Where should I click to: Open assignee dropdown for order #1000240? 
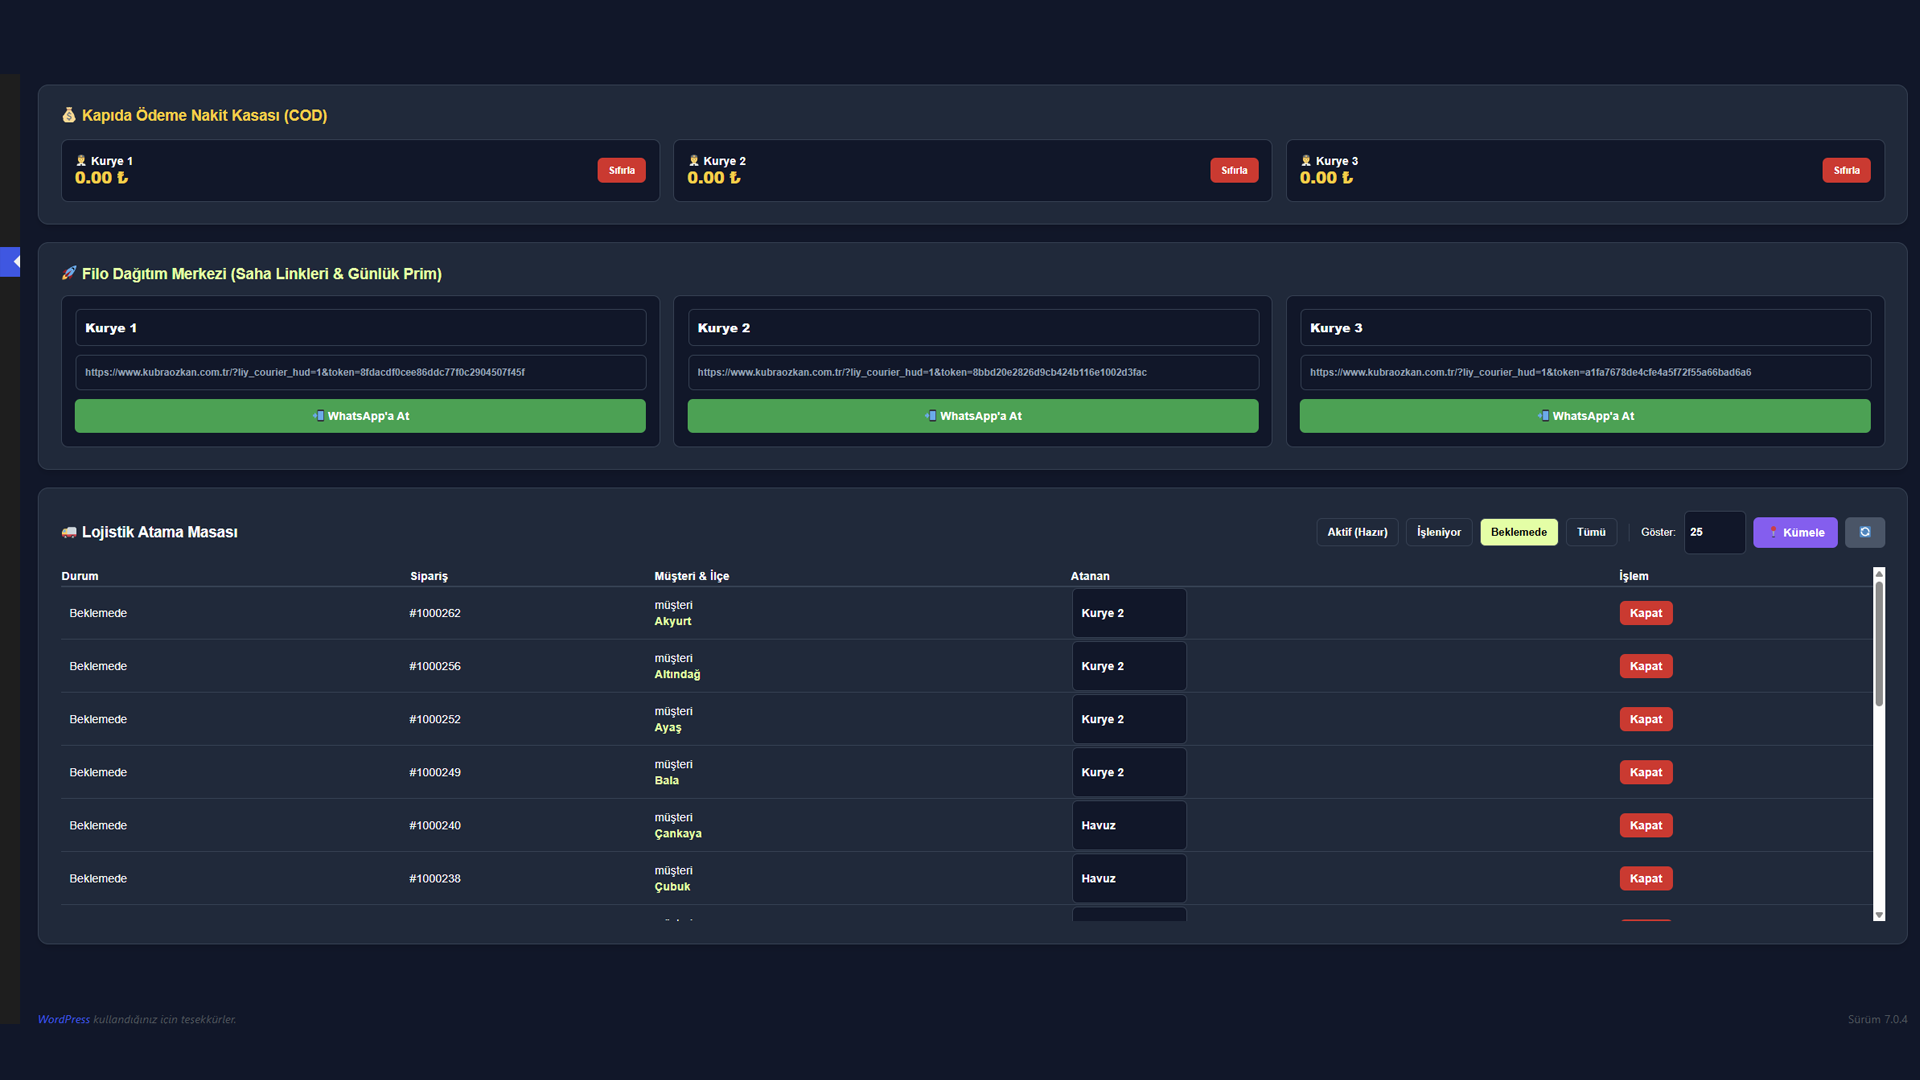point(1129,825)
